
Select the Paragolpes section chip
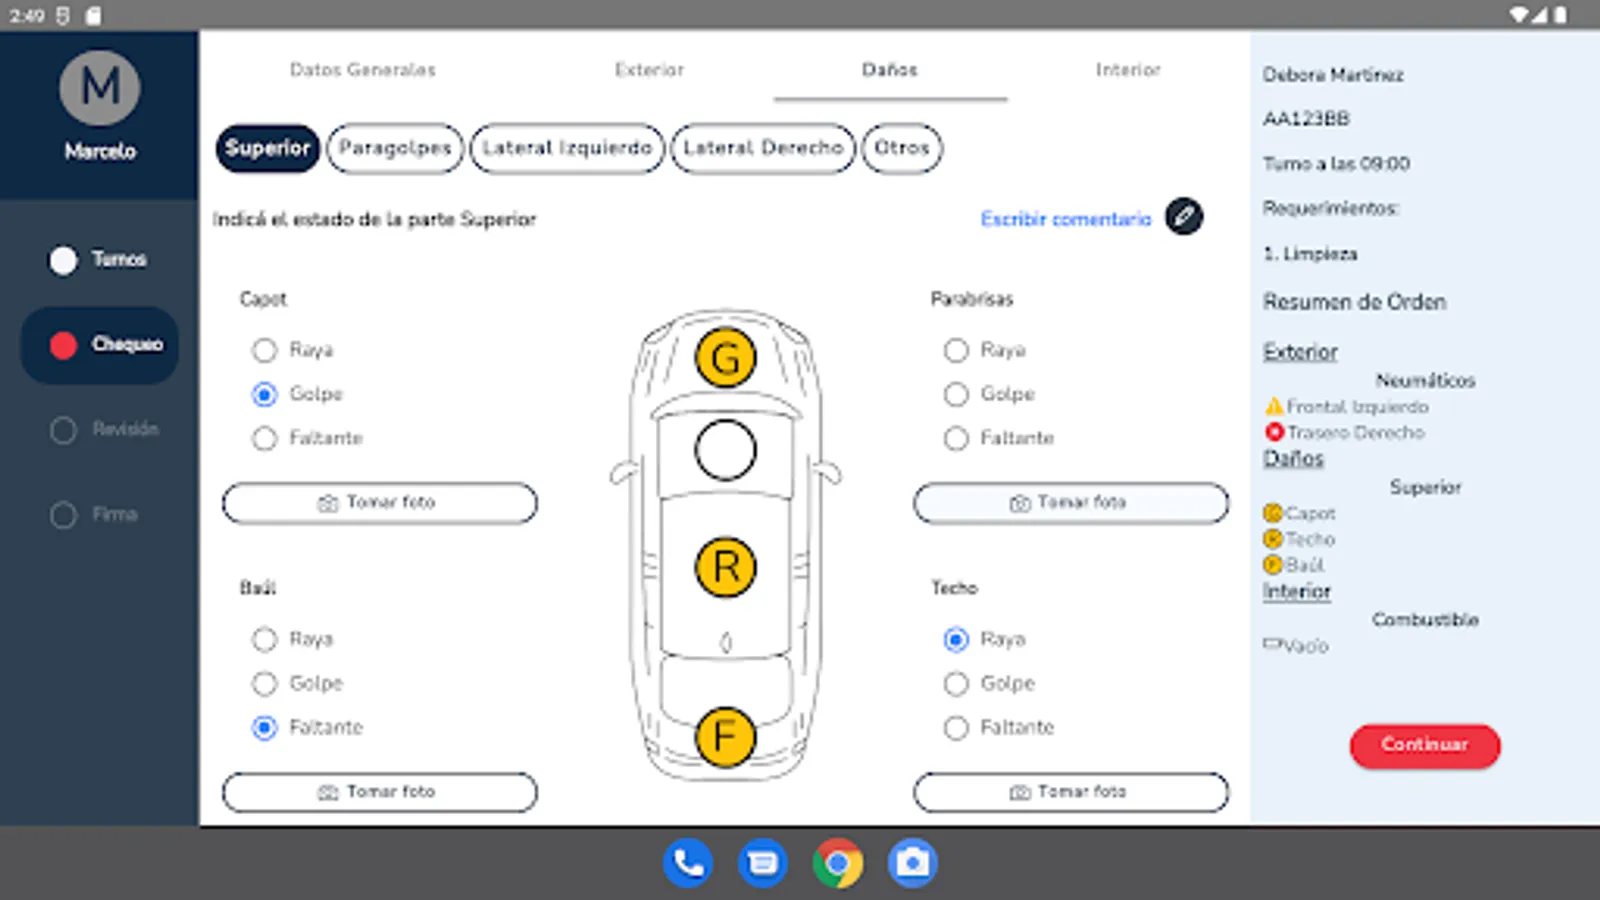click(395, 148)
